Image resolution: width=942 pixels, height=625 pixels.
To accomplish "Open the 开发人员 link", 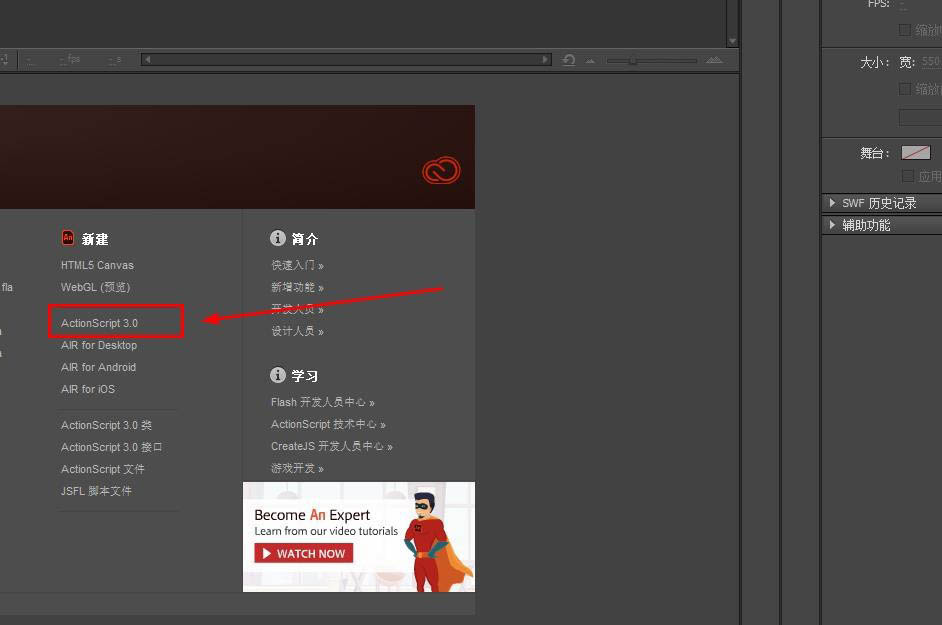I will [297, 309].
